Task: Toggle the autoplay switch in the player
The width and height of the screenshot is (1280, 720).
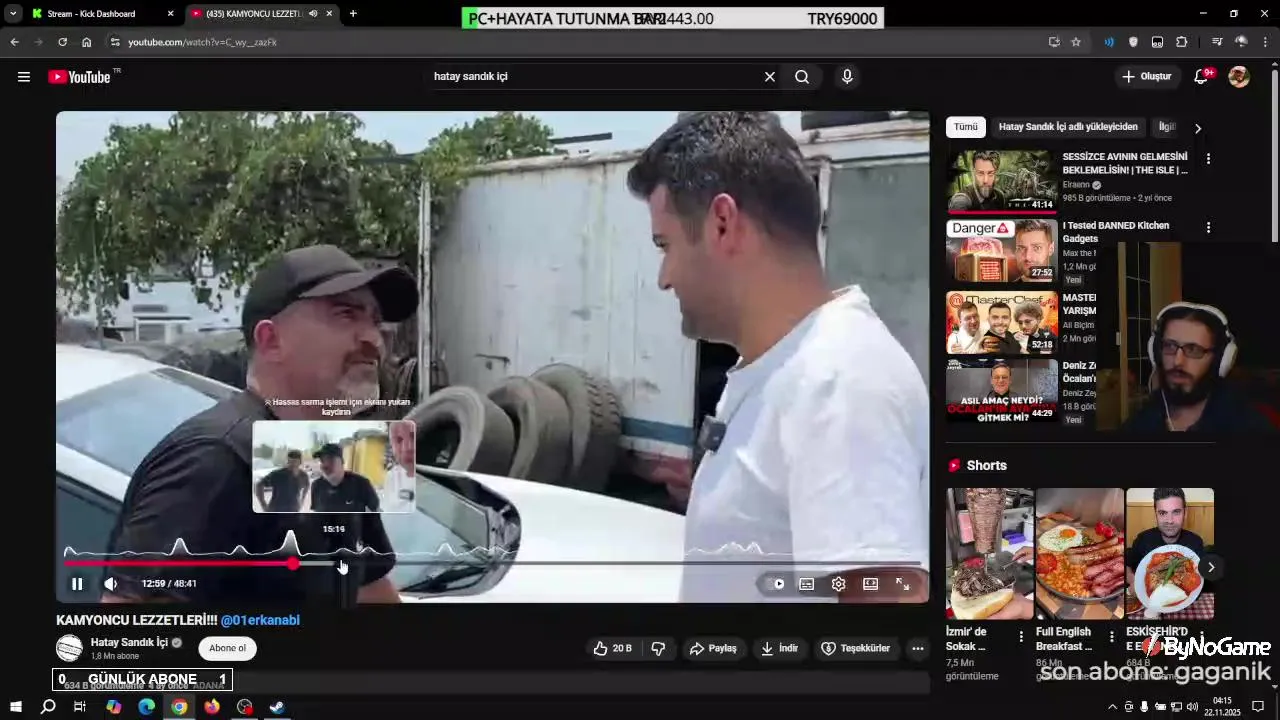Action: click(776, 584)
